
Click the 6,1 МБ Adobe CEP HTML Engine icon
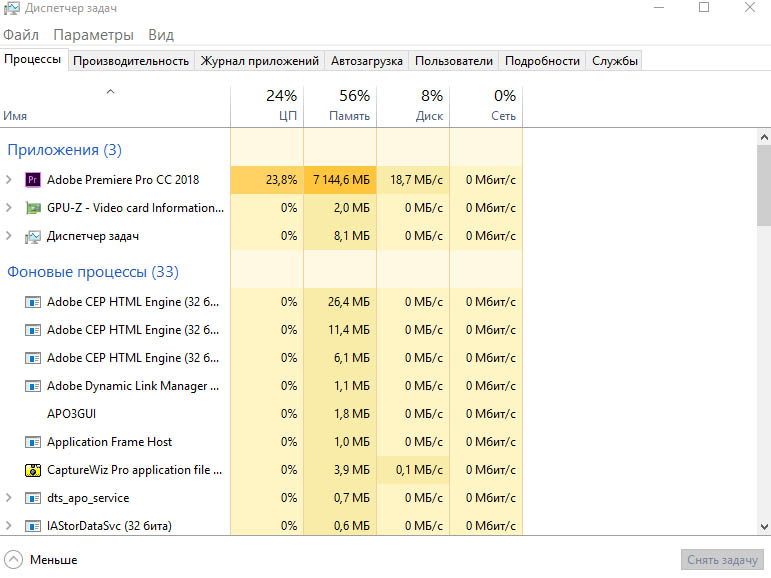(32, 358)
